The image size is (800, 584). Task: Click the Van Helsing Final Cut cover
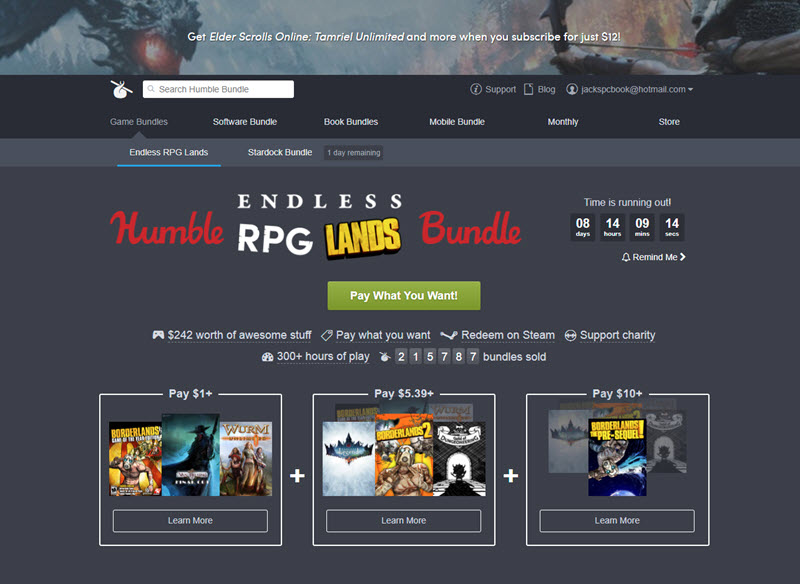click(191, 455)
